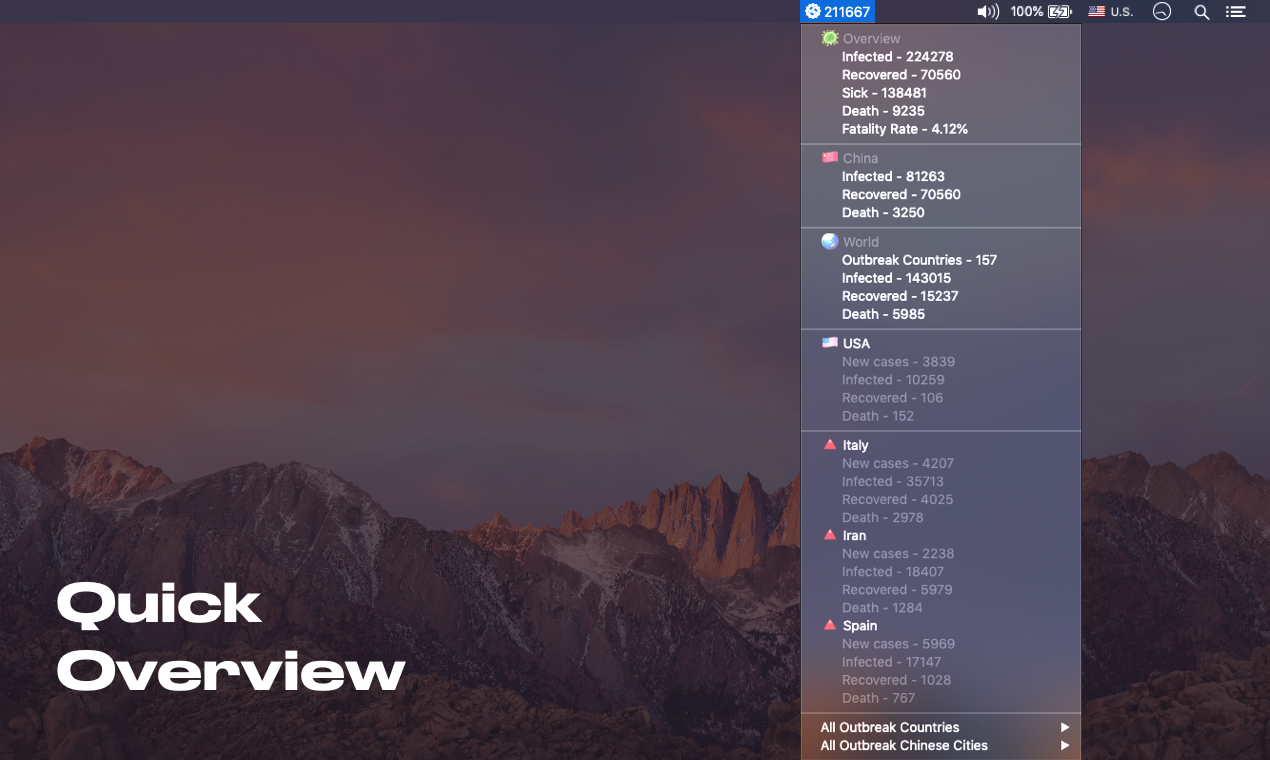Click Italy 'Infected - 35713' row
The width and height of the screenshot is (1270, 760).
coord(941,481)
